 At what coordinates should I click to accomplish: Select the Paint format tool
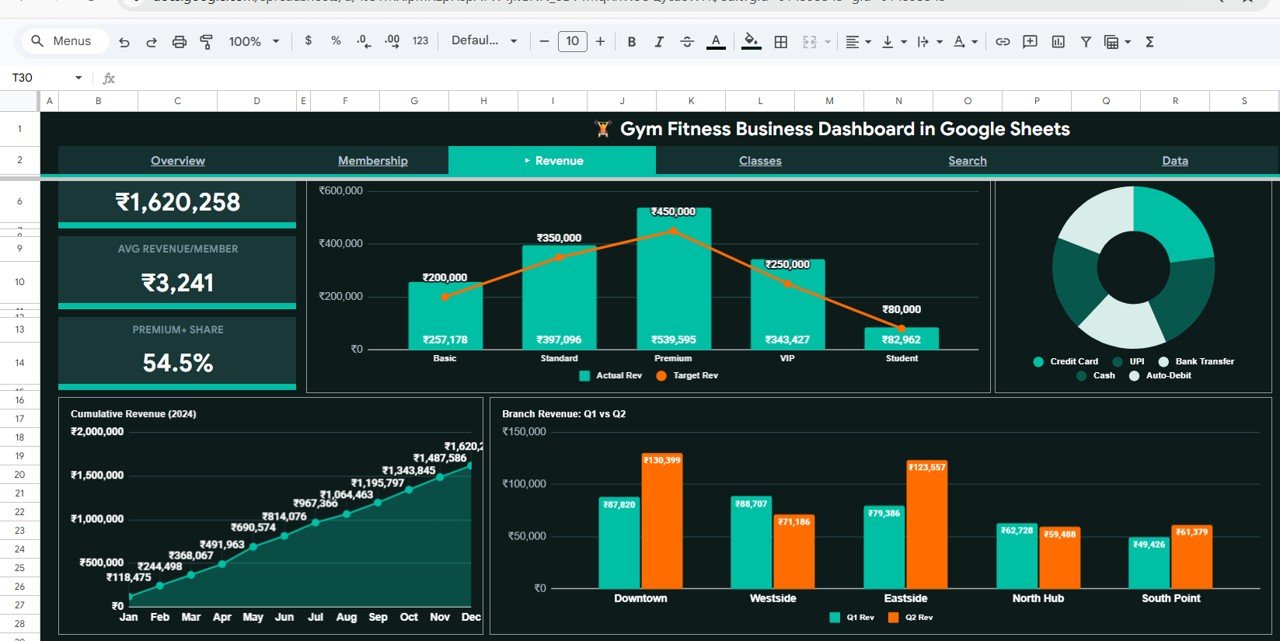tap(207, 41)
